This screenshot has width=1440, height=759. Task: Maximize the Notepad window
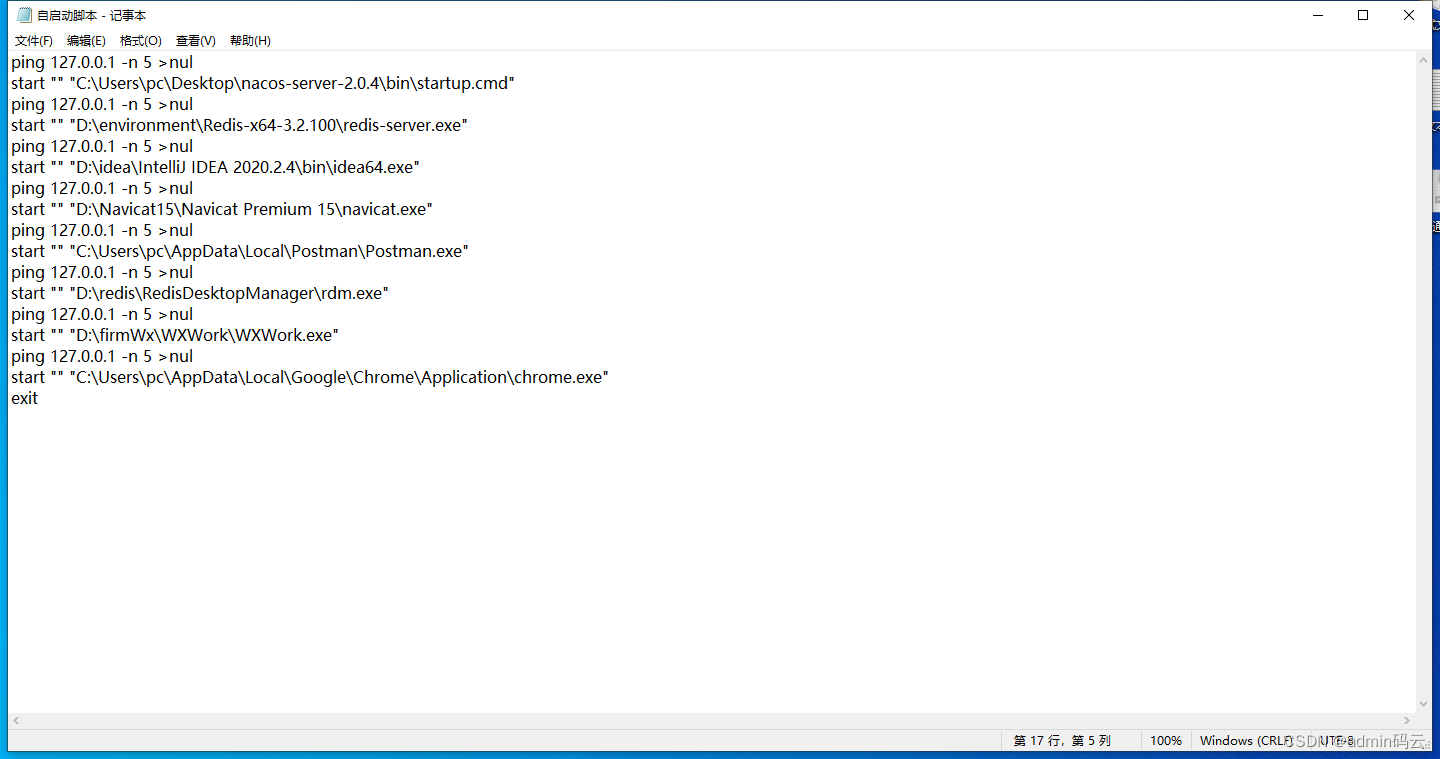(1363, 15)
